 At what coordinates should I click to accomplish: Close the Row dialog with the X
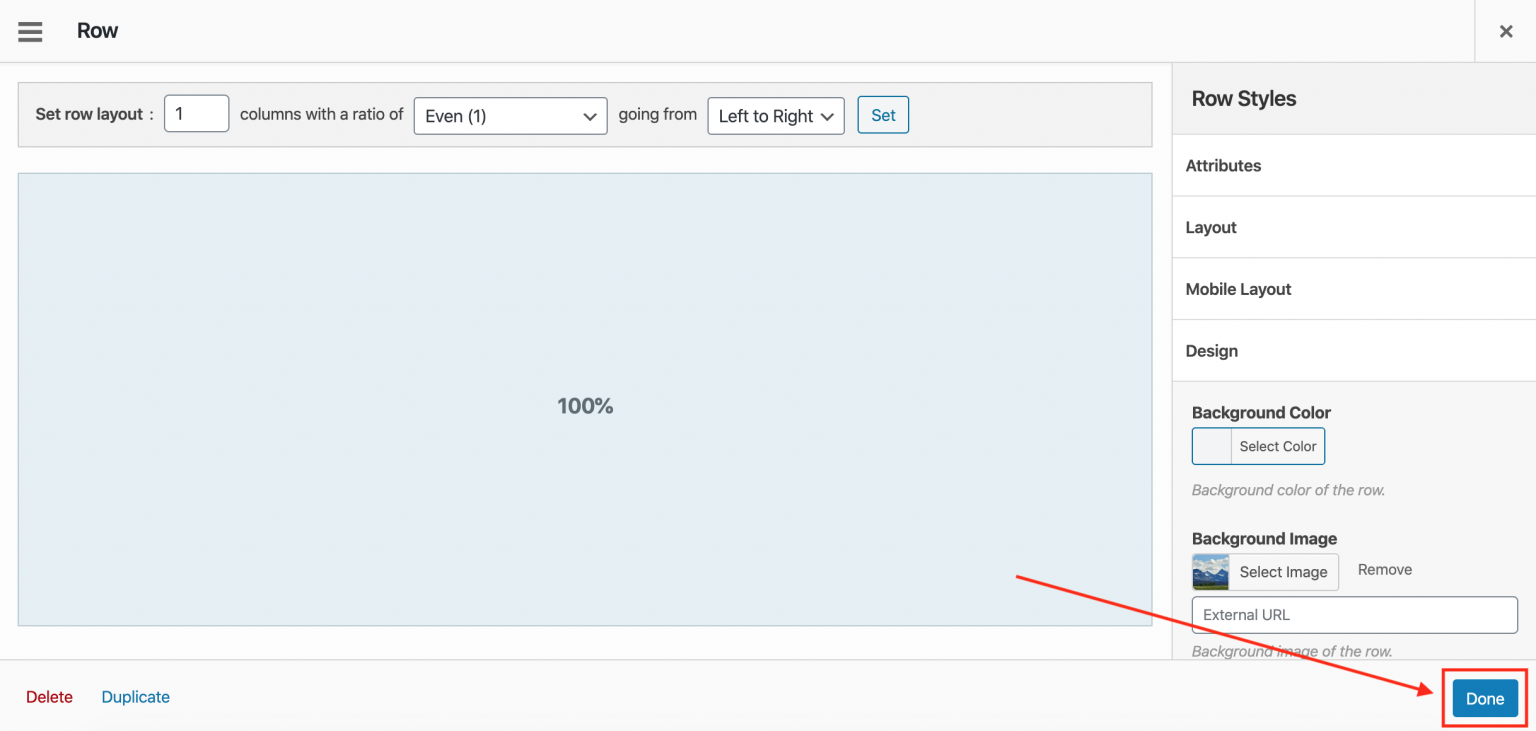[x=1506, y=31]
